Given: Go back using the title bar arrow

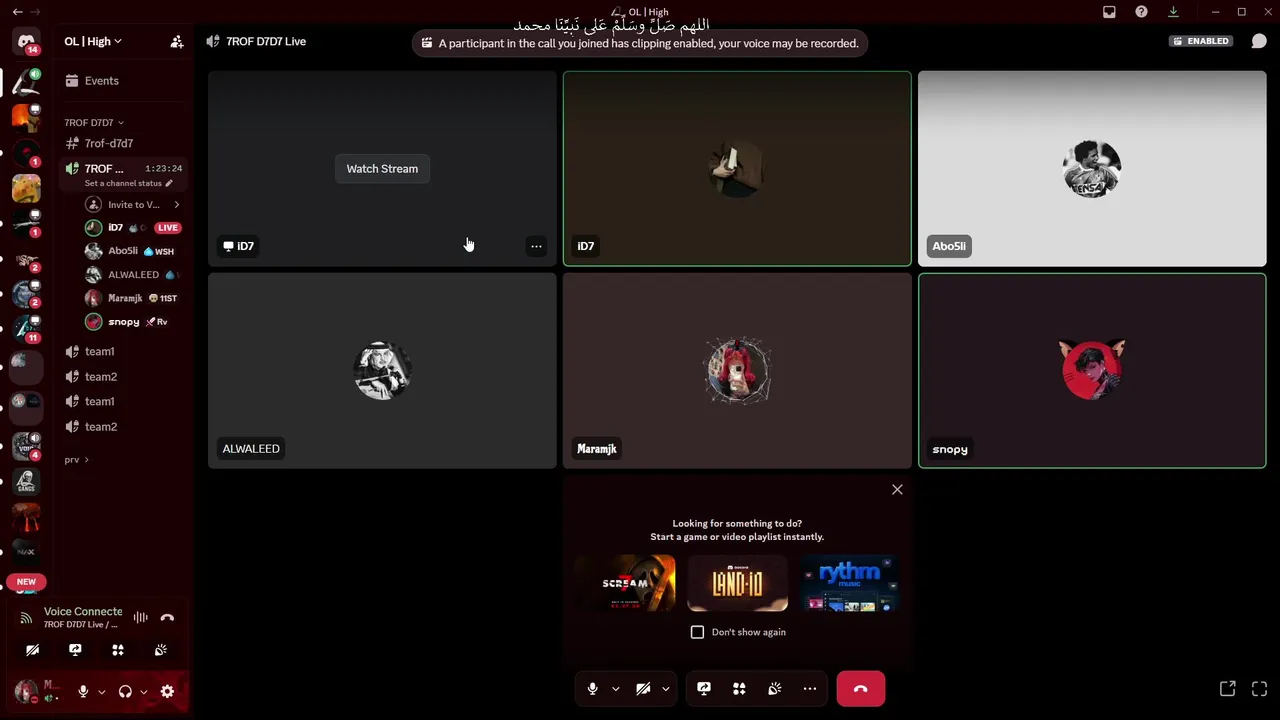Looking at the screenshot, I should click(x=17, y=12).
